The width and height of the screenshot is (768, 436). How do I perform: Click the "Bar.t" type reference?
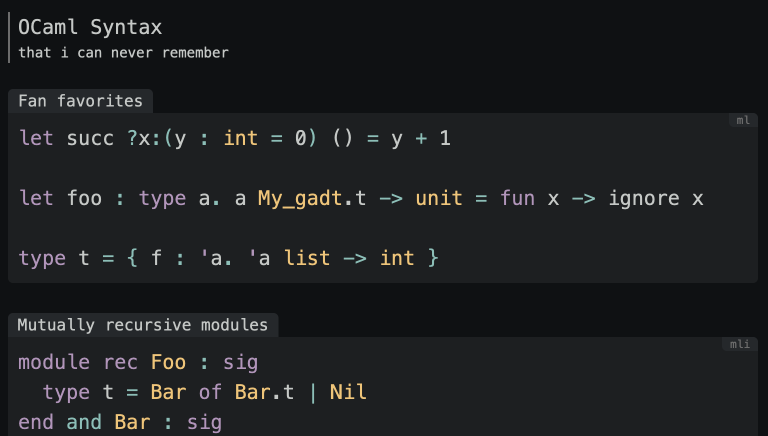tap(264, 392)
